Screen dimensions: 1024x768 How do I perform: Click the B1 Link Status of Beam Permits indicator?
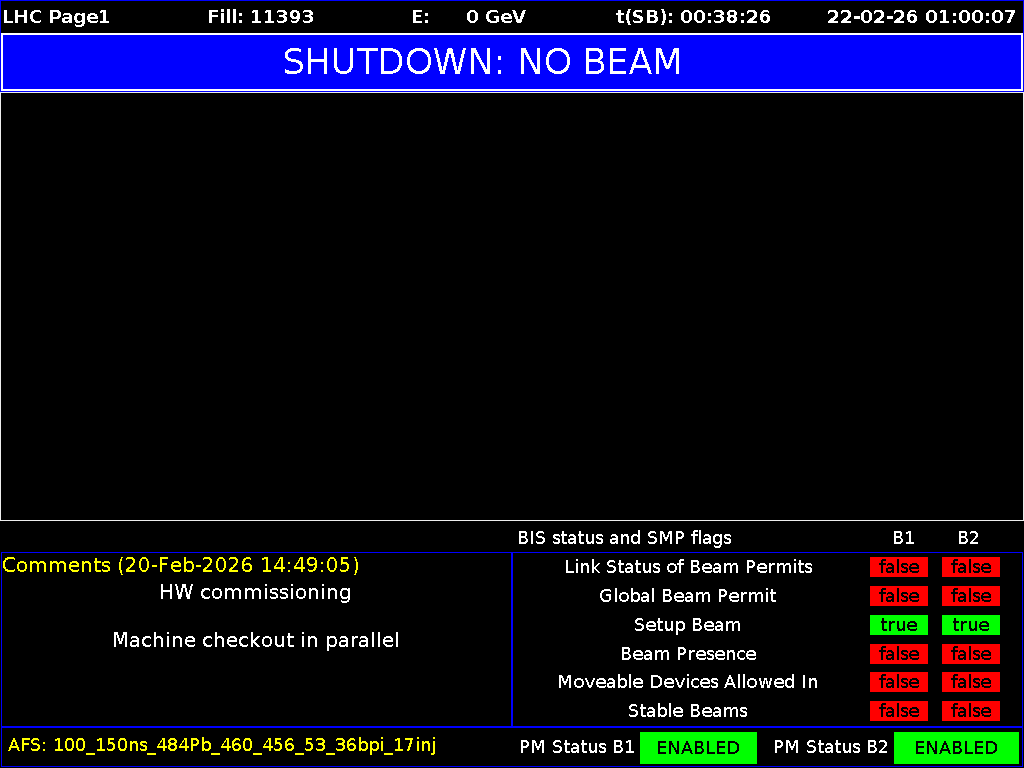(898, 567)
